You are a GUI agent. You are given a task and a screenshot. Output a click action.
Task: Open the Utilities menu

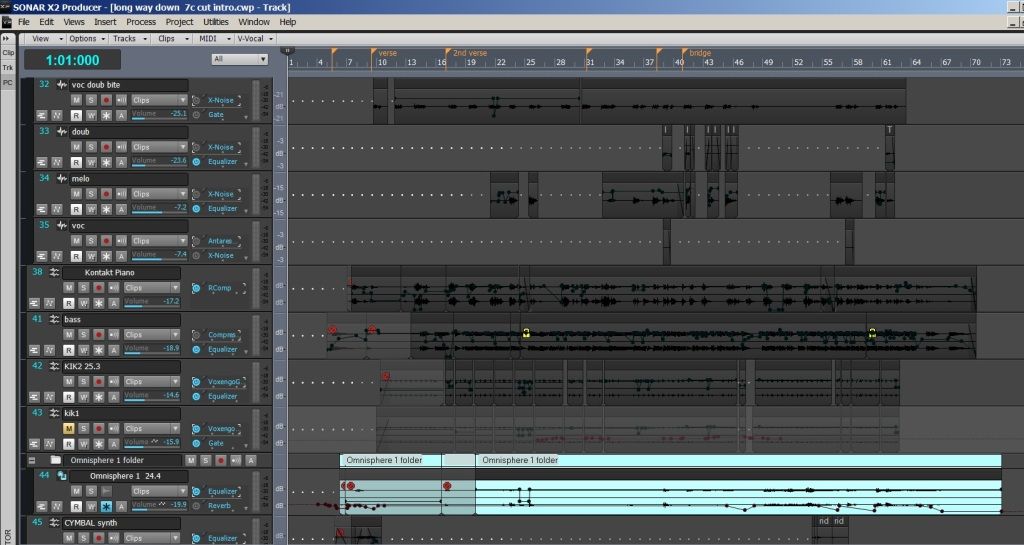click(215, 21)
